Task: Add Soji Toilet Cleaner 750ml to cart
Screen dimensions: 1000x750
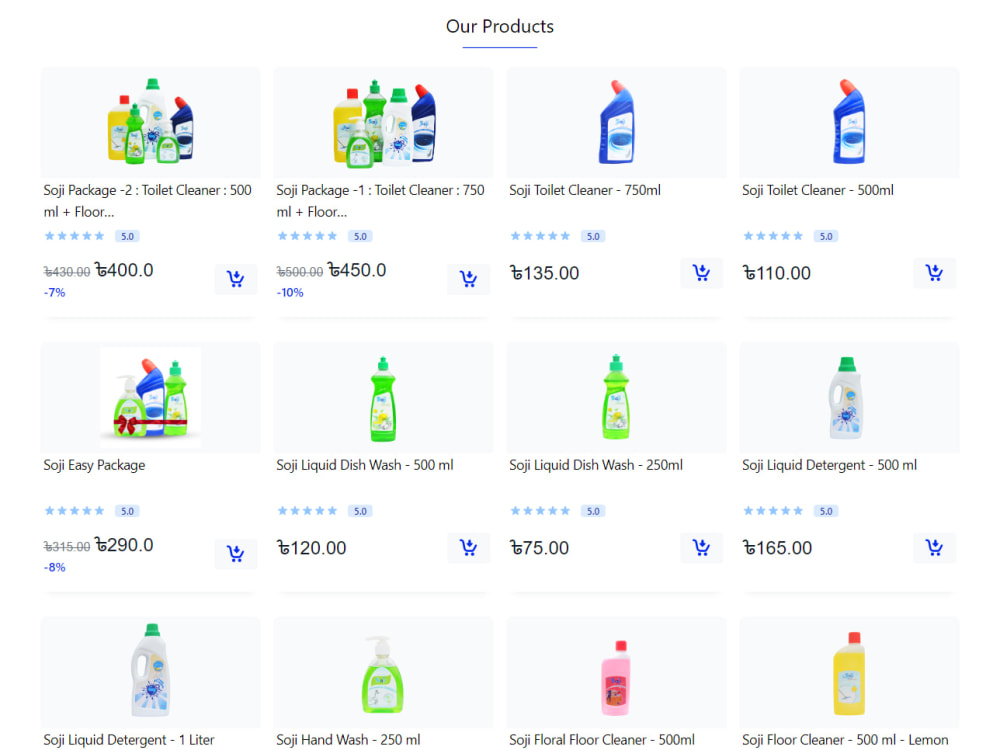Action: [x=701, y=273]
